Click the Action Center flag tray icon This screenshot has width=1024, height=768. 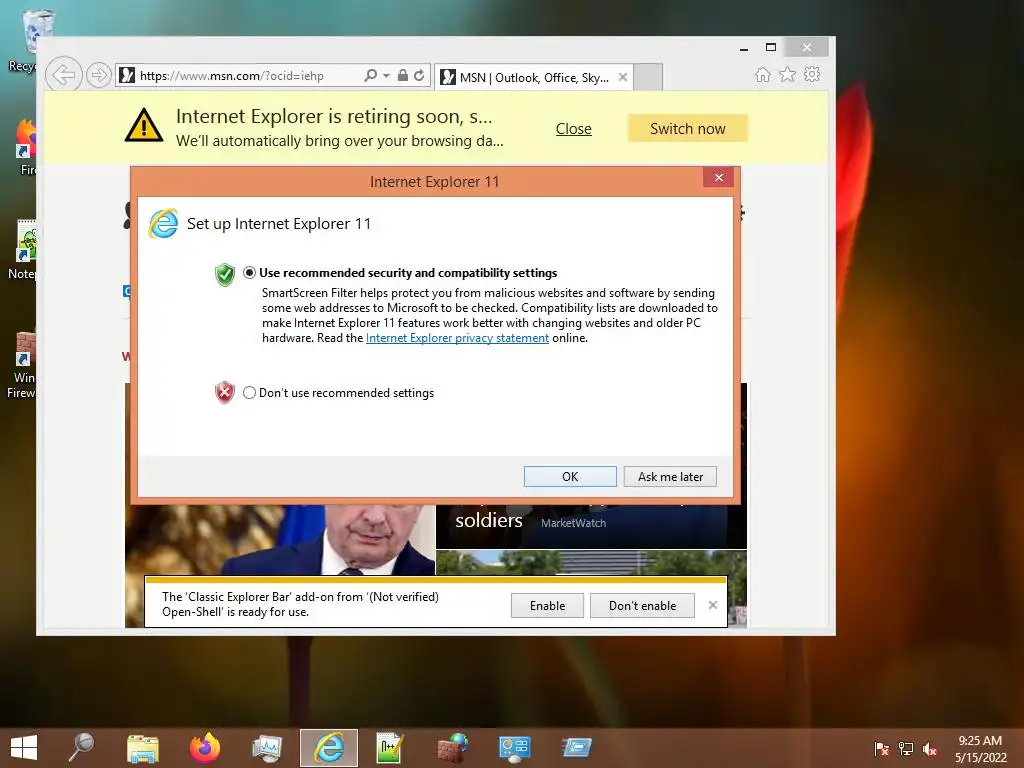tap(882, 749)
